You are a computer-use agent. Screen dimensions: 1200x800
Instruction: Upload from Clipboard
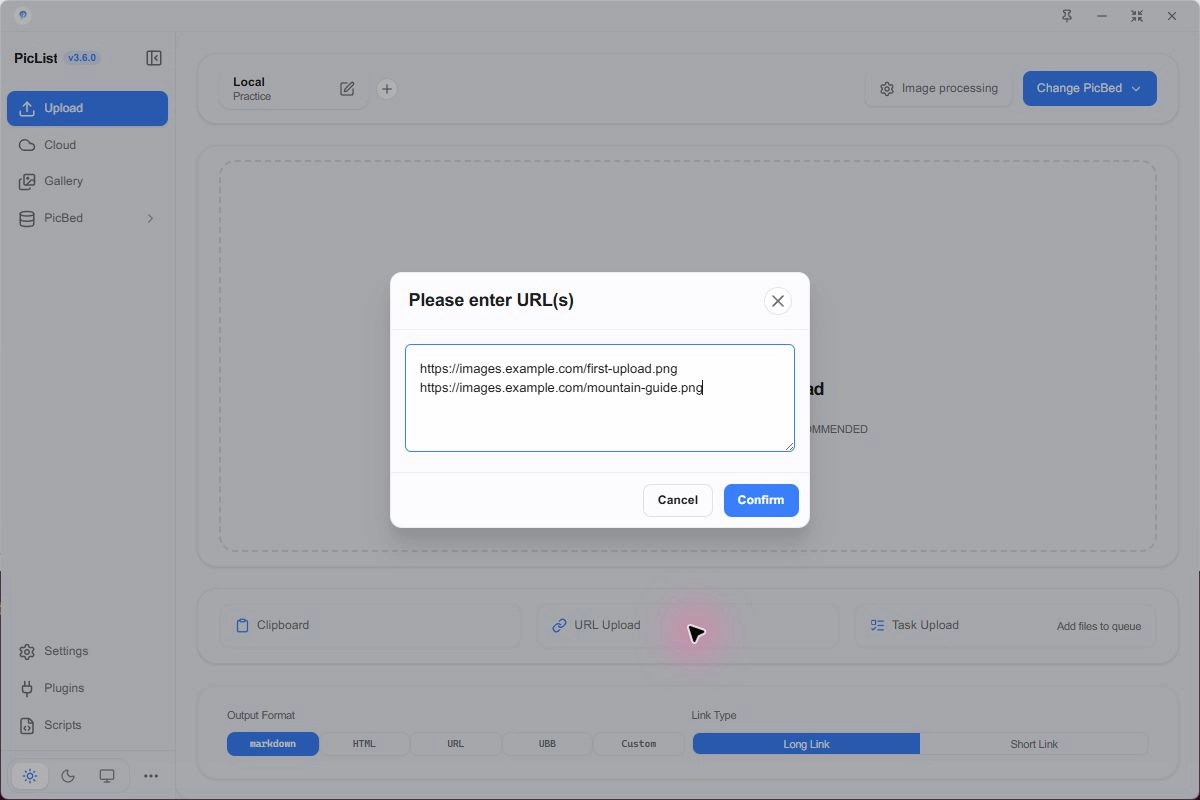pos(371,625)
